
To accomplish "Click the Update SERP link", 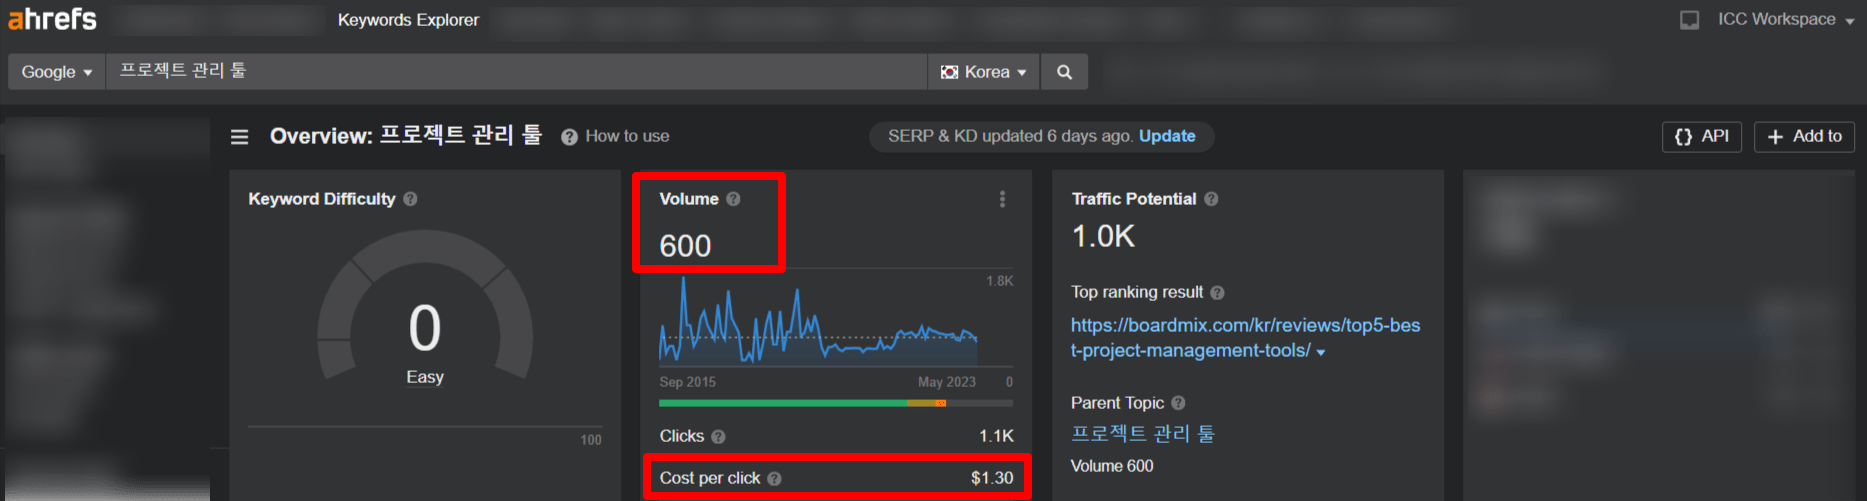I will (1167, 136).
